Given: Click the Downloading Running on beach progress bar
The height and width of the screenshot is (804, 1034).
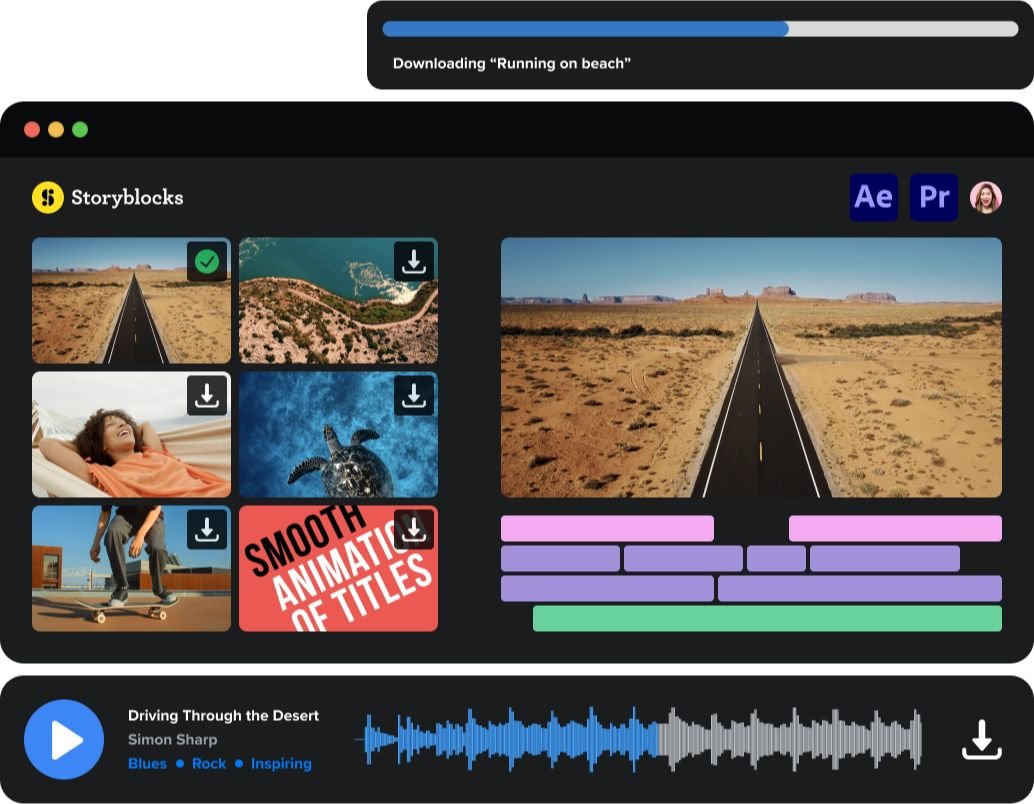Looking at the screenshot, I should click(x=700, y=29).
